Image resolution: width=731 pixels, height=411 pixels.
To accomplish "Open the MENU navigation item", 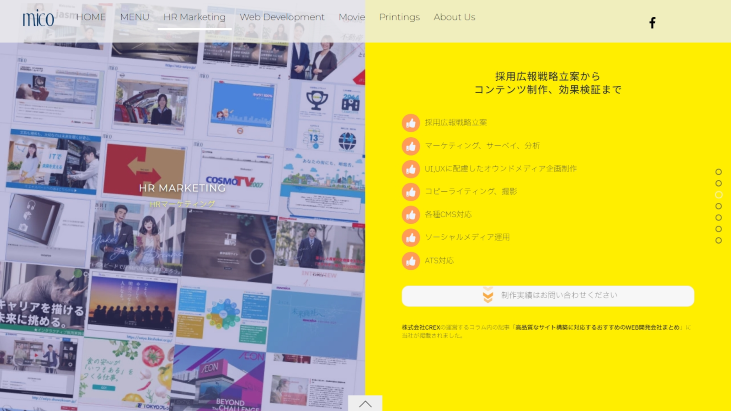I will tap(134, 17).
